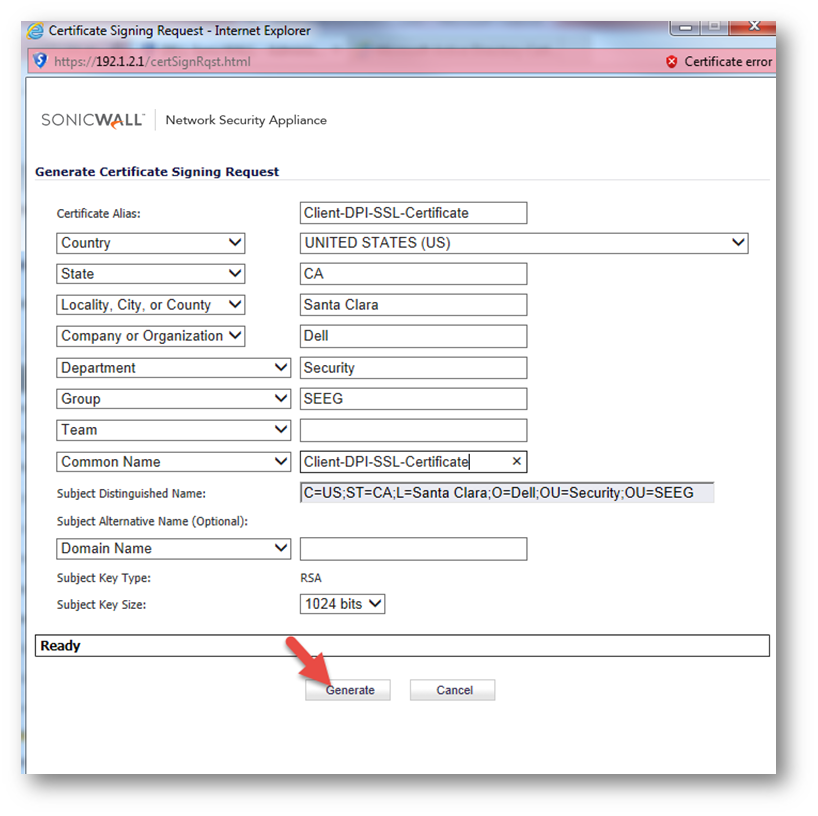Click the empty Domain Name value field
Viewport: 818px width, 816px height.
[414, 549]
